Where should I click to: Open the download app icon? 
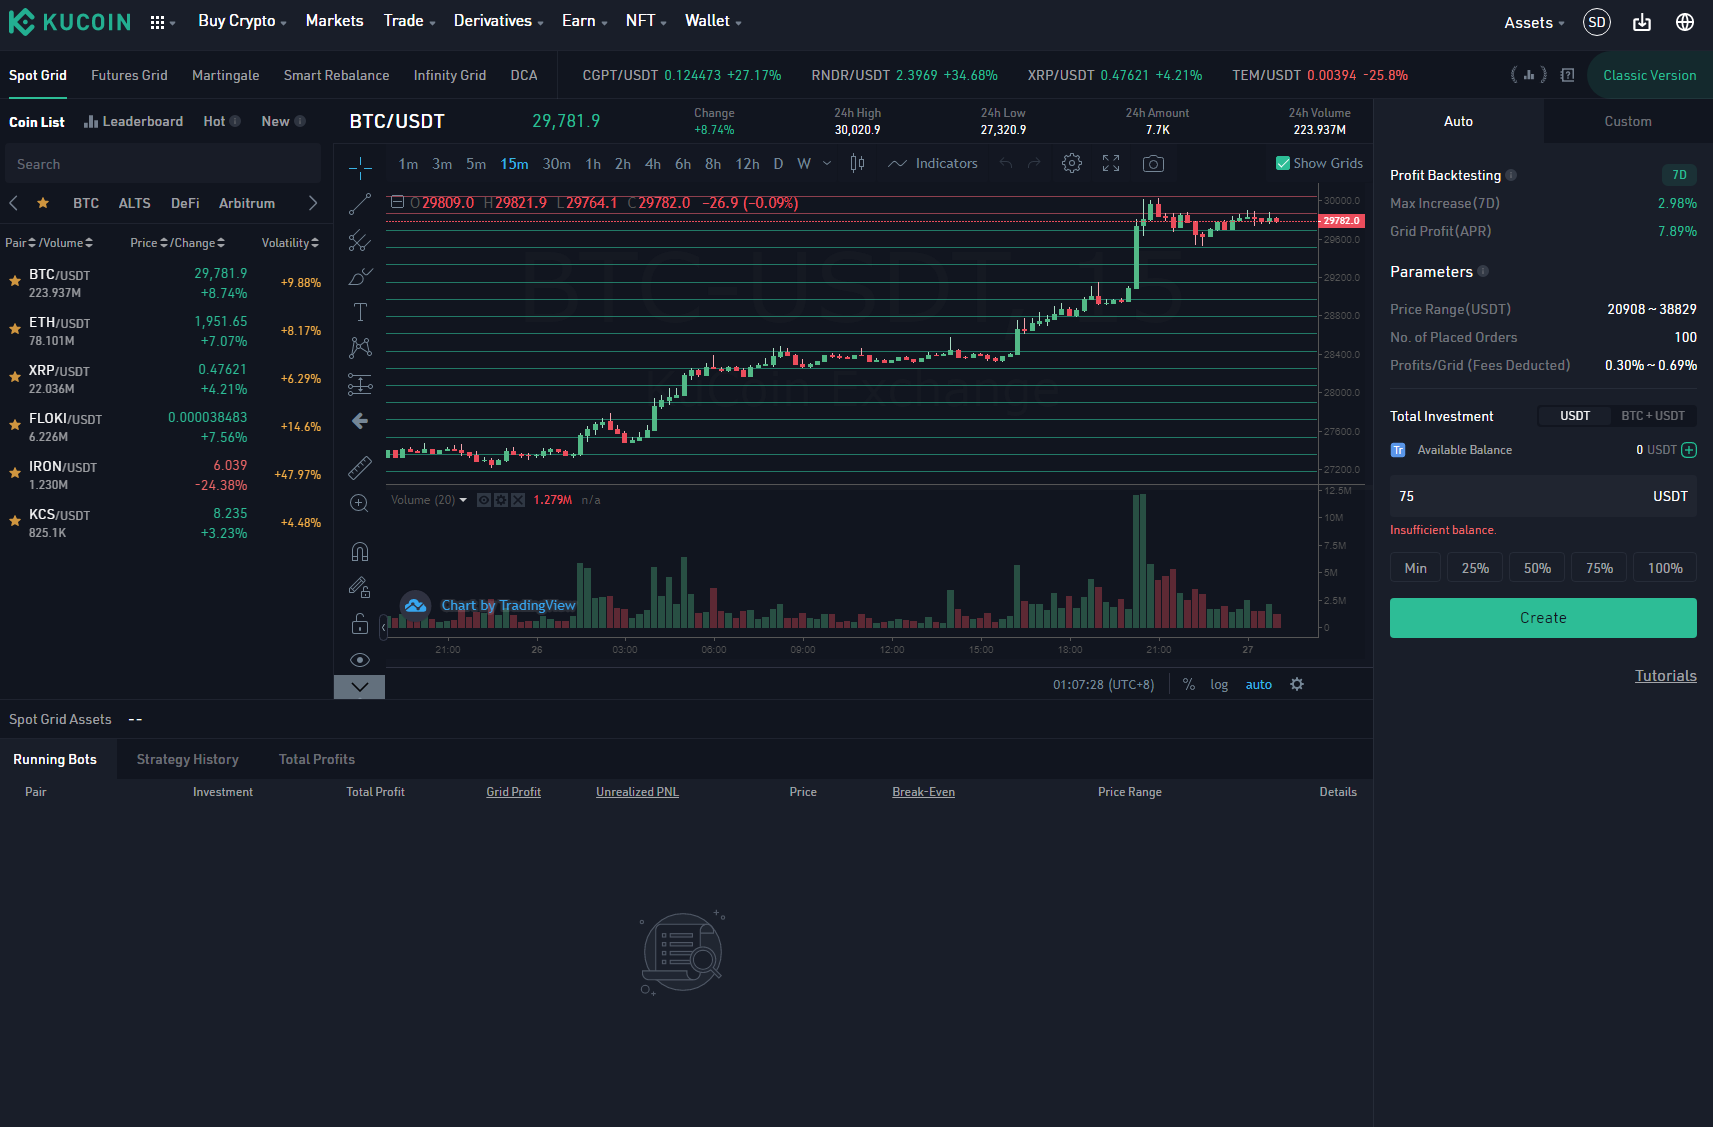pos(1642,22)
